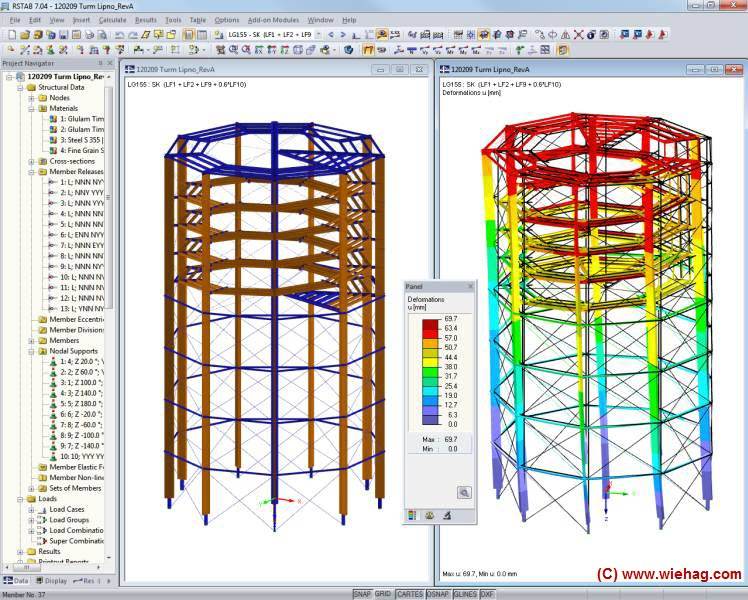
Task: Show My bending moment results icon
Action: point(463,50)
